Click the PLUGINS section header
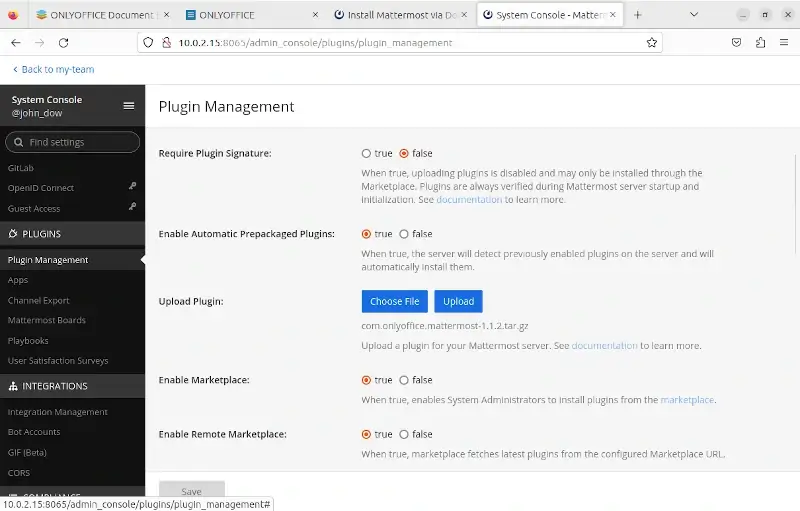 [72, 234]
